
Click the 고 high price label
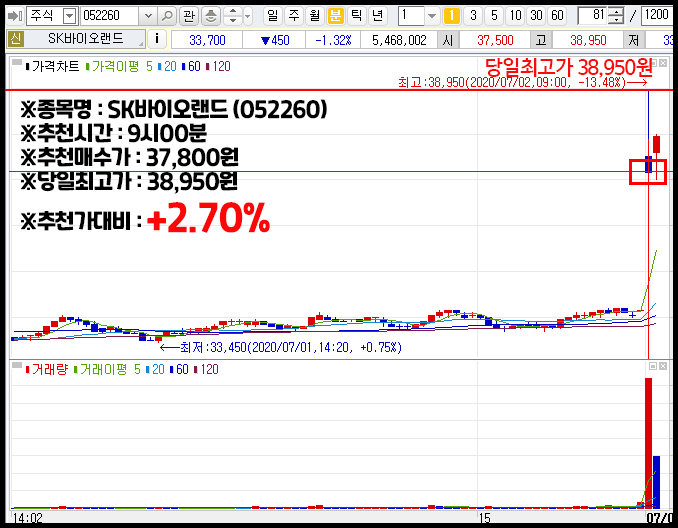click(x=541, y=41)
